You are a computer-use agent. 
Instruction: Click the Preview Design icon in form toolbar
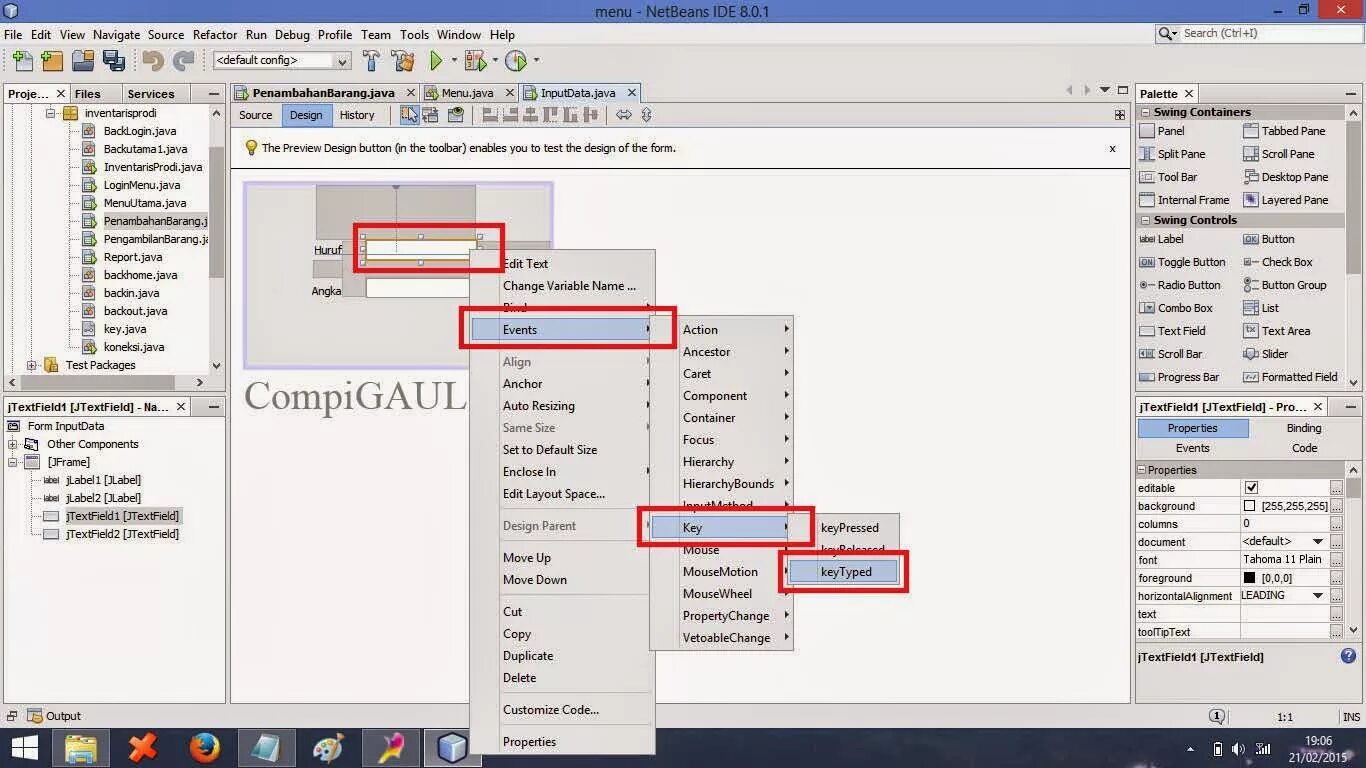(456, 115)
